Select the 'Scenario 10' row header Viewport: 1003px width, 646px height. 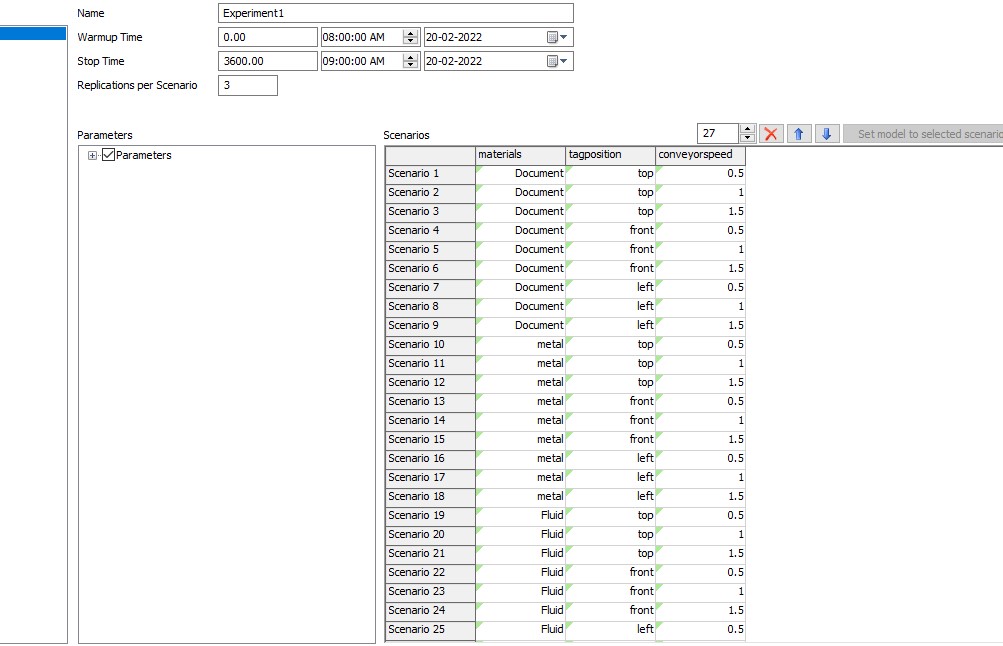[x=430, y=344]
